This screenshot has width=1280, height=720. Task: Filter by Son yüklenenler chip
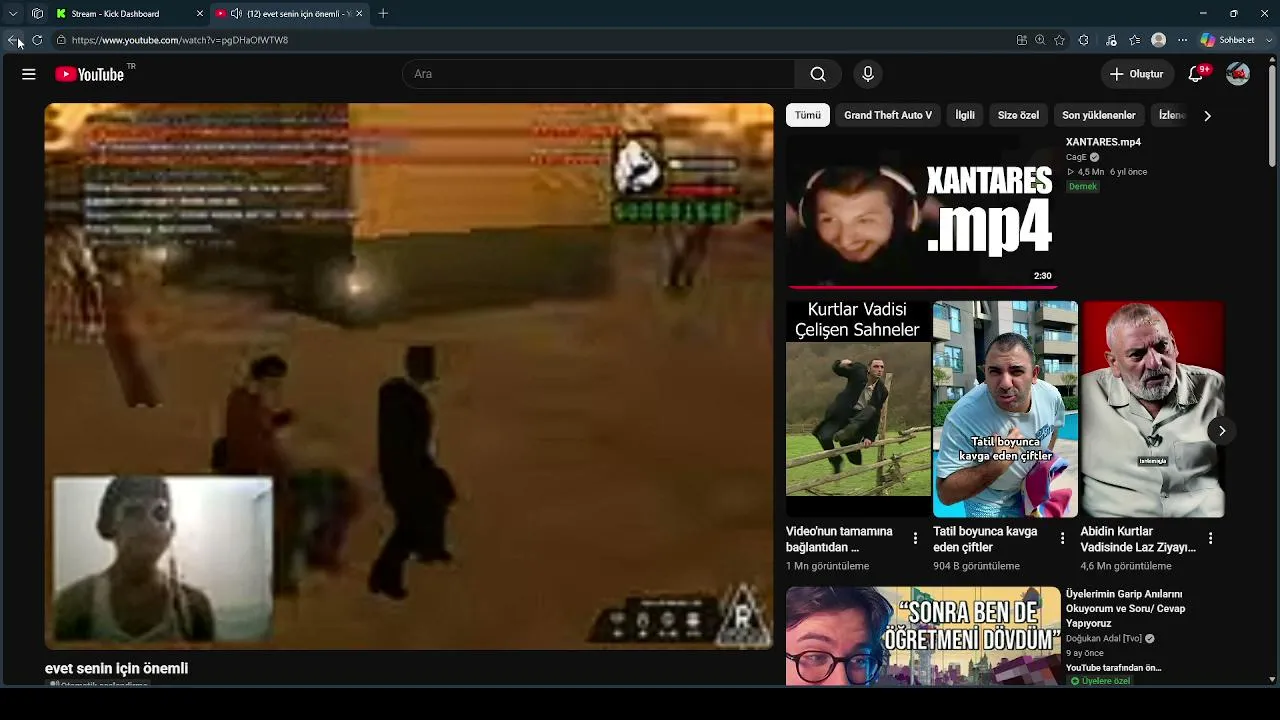[x=1099, y=115]
